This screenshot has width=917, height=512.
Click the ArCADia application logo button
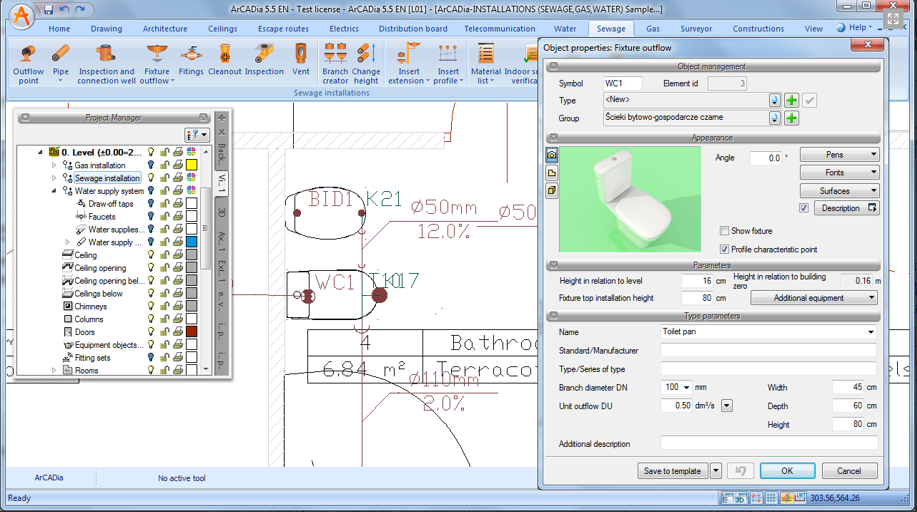pos(22,16)
